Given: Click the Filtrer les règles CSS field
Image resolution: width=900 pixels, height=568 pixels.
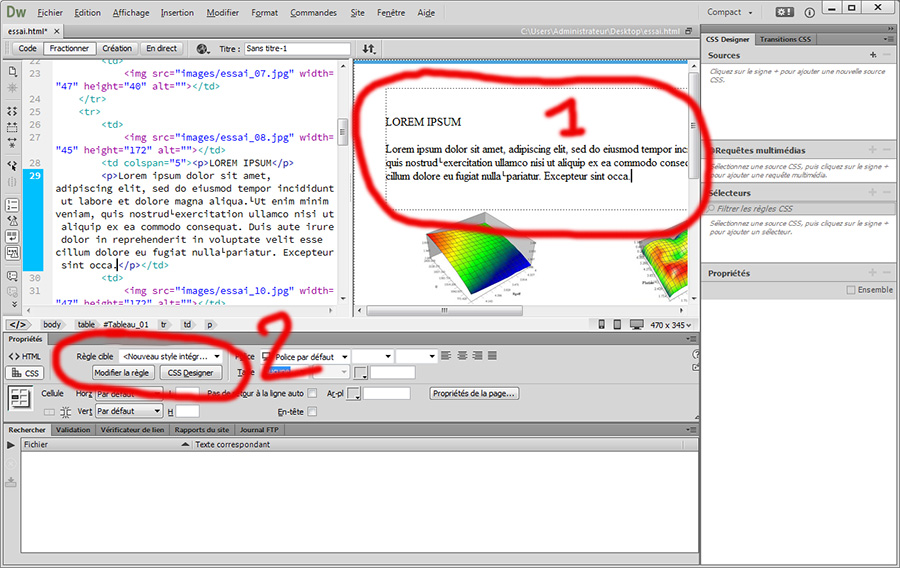Looking at the screenshot, I should (x=798, y=209).
